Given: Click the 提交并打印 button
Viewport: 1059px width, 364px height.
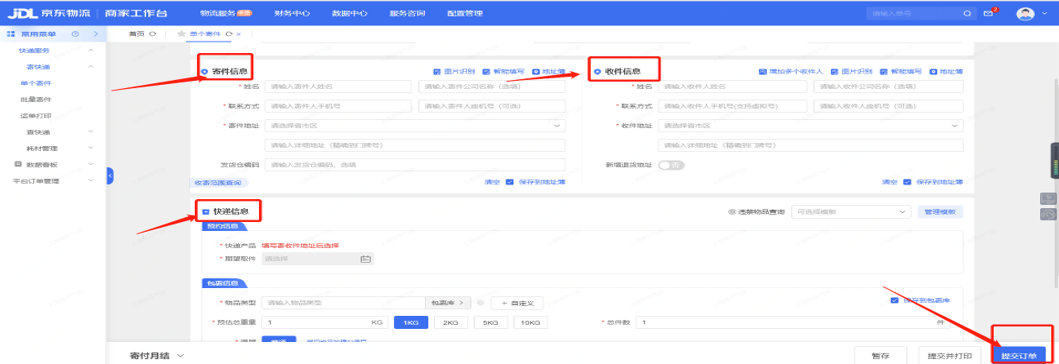Looking at the screenshot, I should click(x=950, y=355).
